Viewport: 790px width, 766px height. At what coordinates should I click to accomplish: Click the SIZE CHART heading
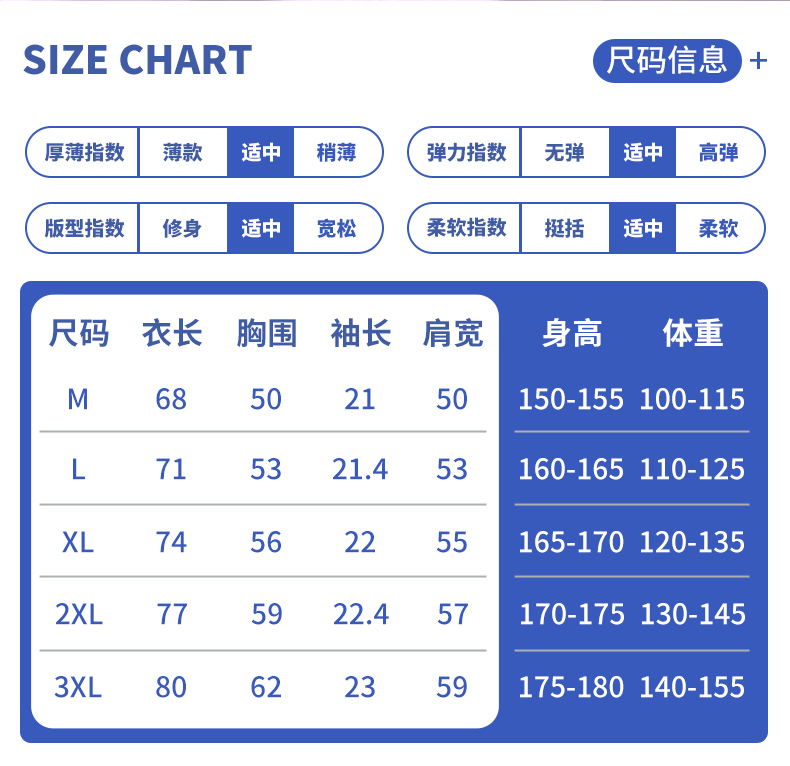pos(137,60)
